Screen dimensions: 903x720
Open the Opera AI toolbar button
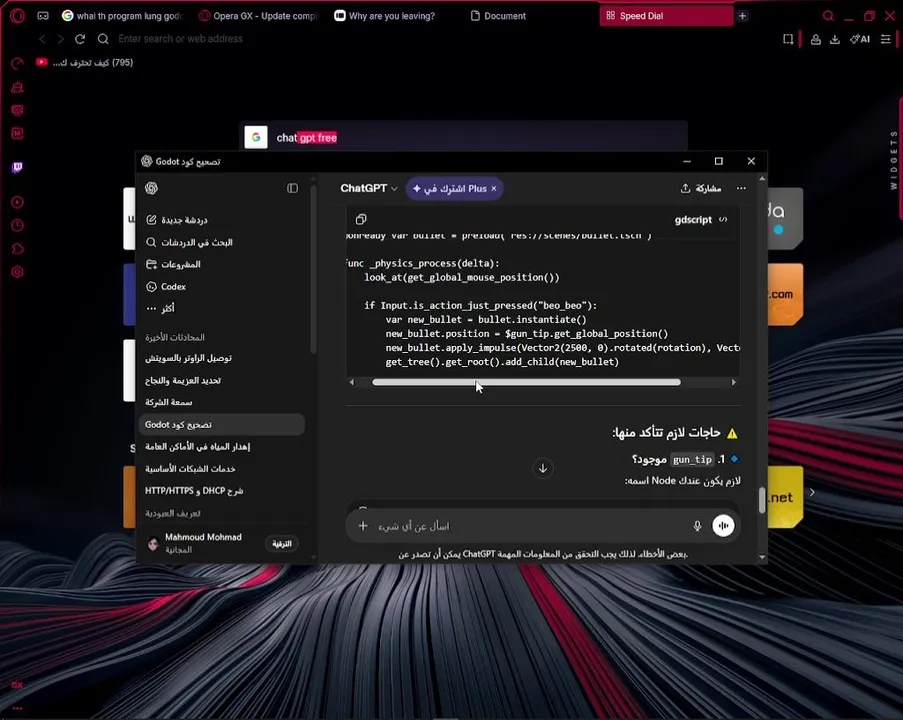pos(860,39)
